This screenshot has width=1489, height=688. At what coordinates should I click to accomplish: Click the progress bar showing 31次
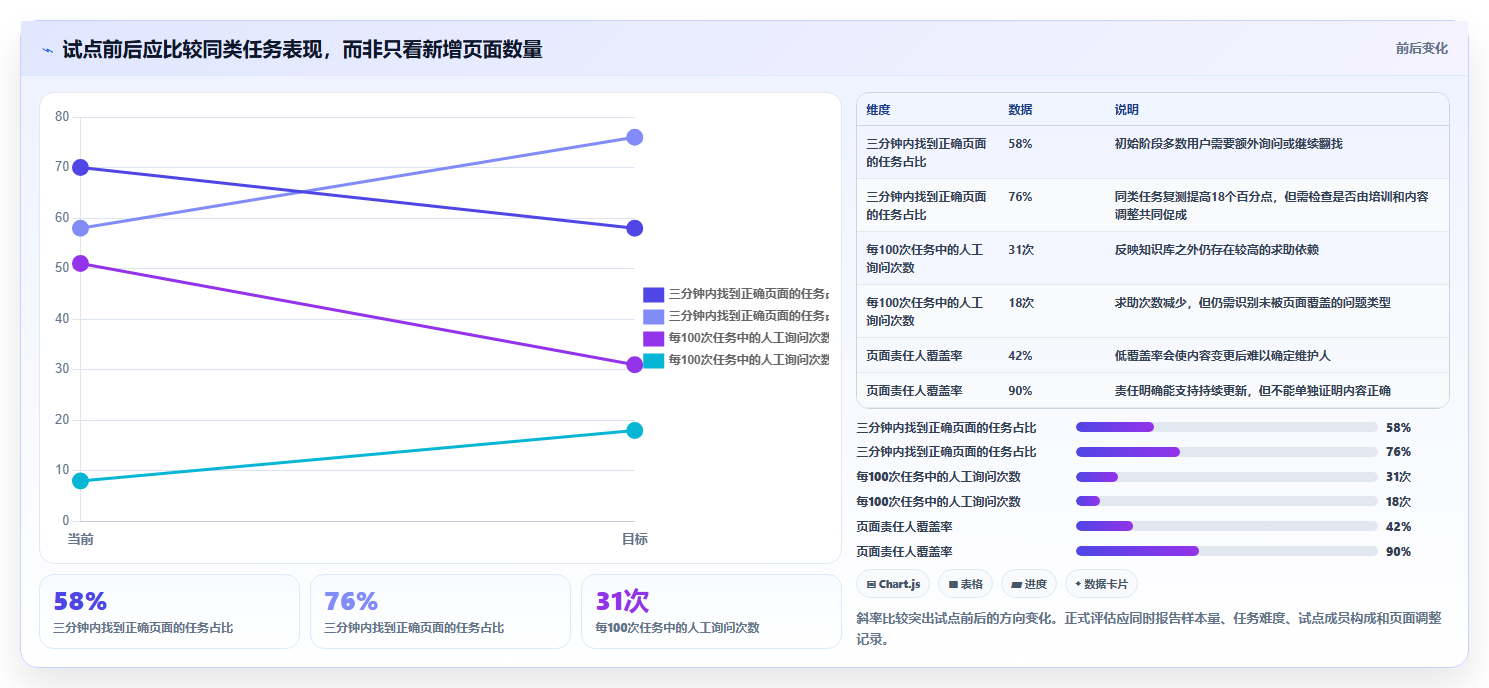(x=1226, y=477)
